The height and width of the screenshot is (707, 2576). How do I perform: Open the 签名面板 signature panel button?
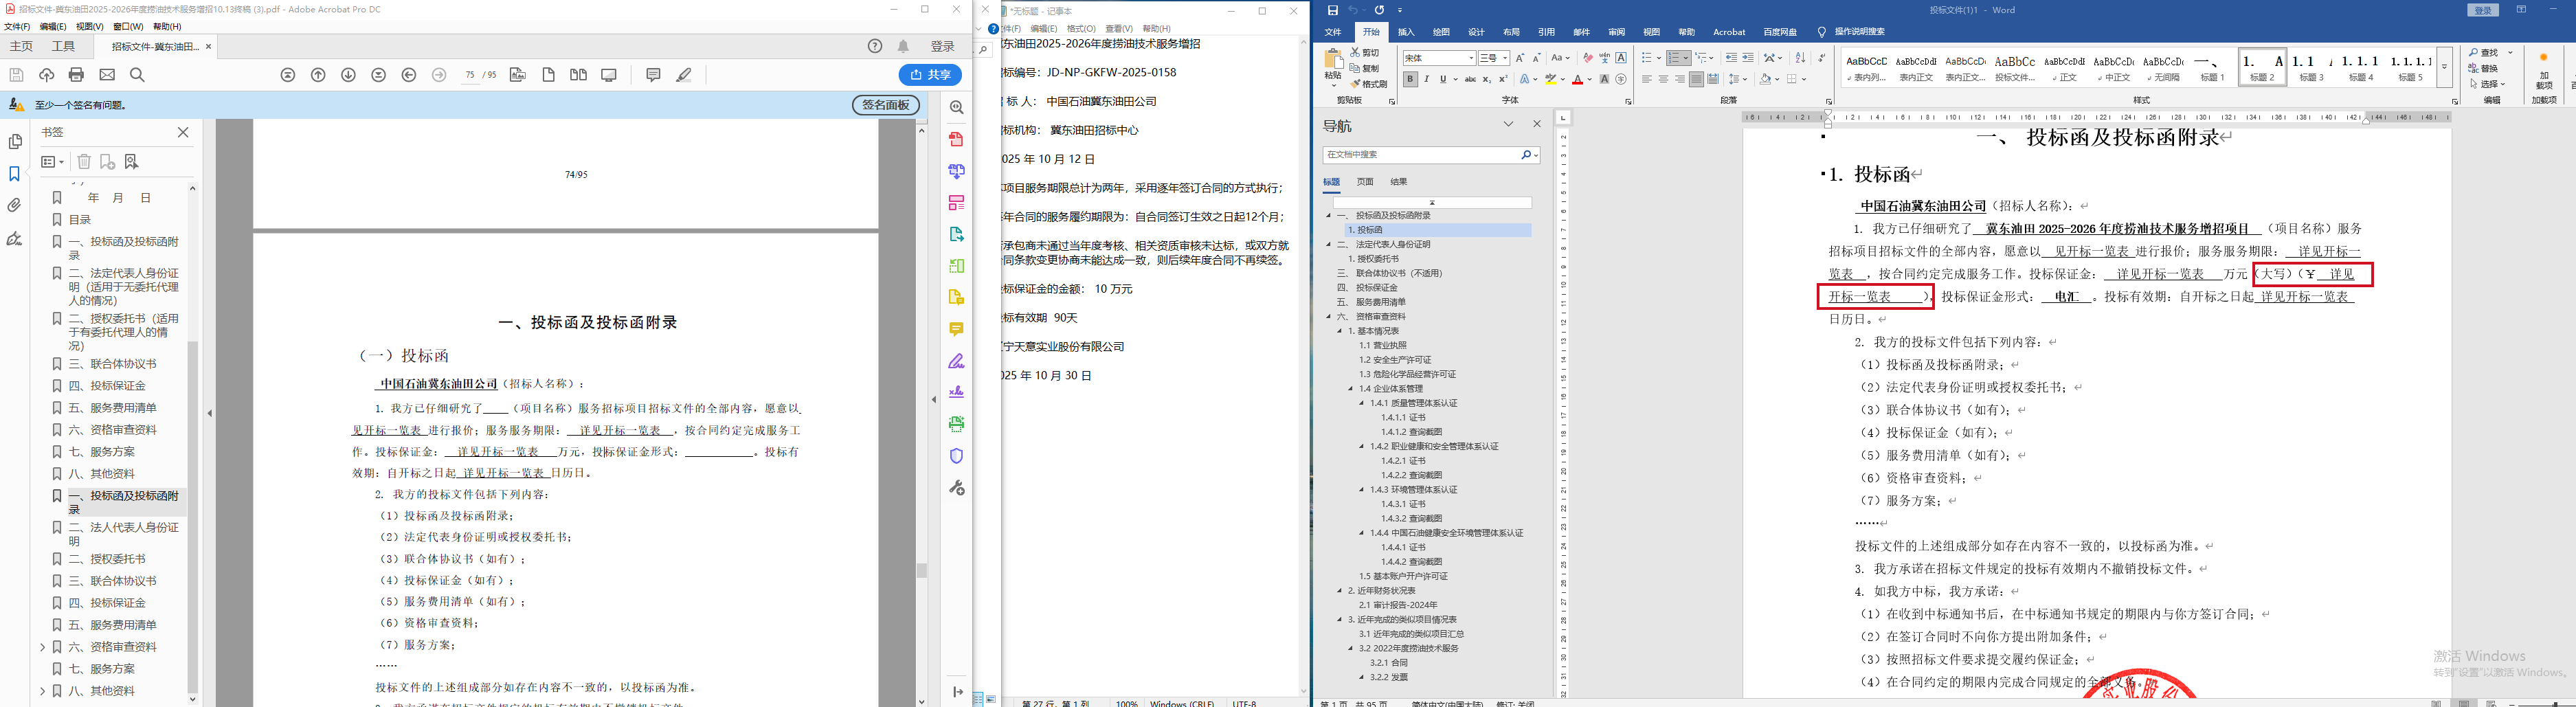(x=885, y=105)
